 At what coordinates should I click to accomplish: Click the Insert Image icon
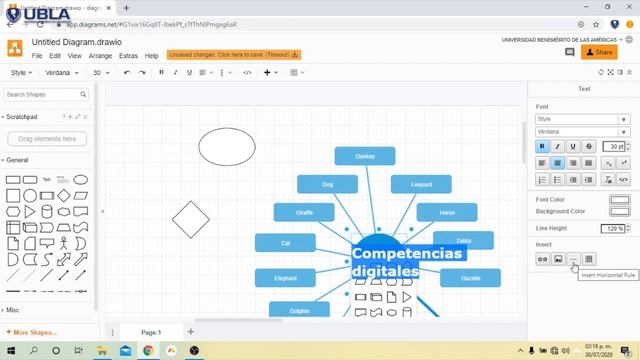pyautogui.click(x=558, y=259)
